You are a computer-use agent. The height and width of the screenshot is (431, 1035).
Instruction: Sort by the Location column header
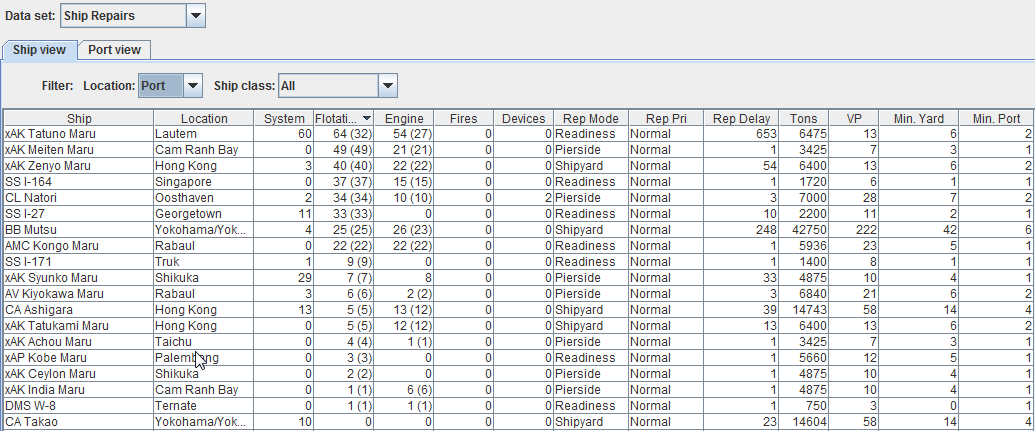click(x=204, y=118)
